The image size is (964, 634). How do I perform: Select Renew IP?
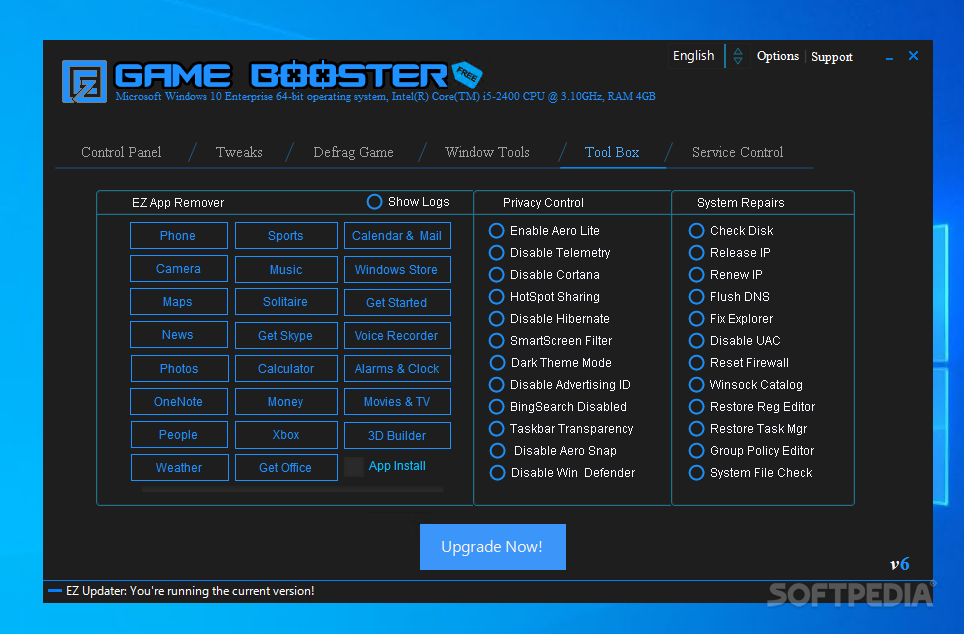[696, 274]
